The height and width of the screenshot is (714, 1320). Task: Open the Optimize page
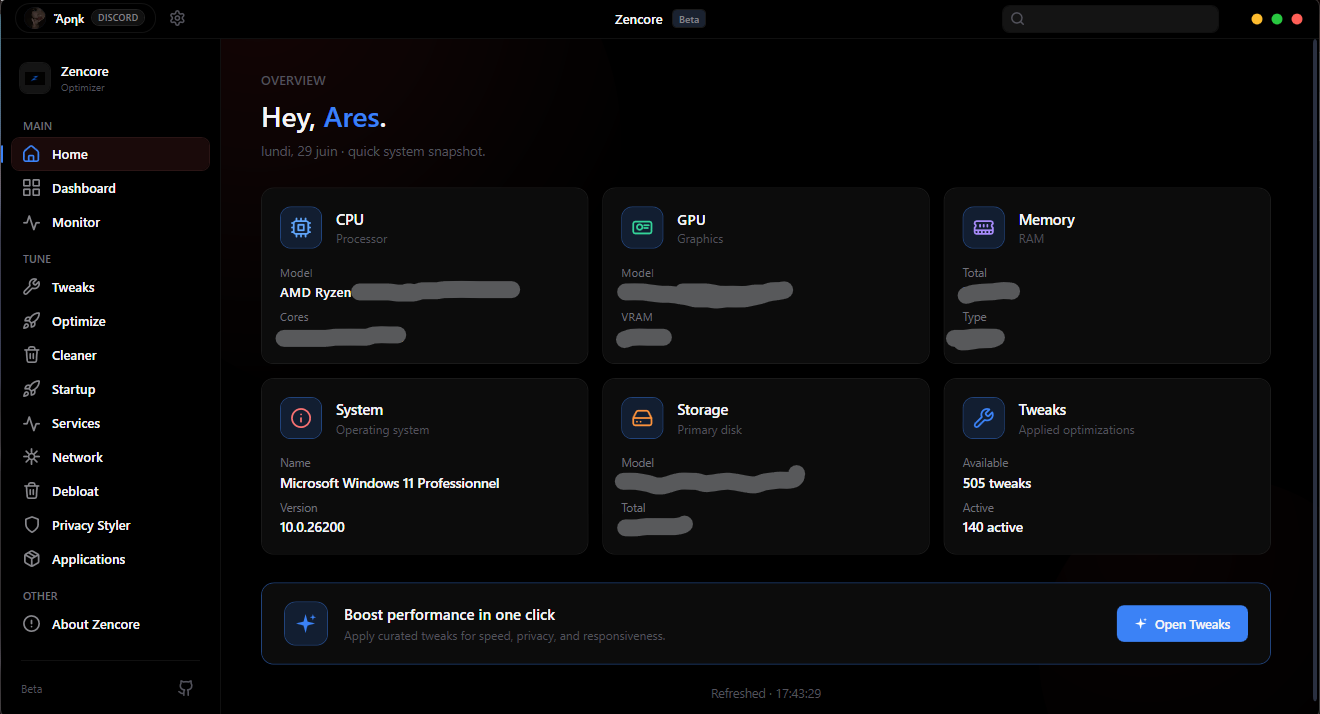pyautogui.click(x=110, y=321)
